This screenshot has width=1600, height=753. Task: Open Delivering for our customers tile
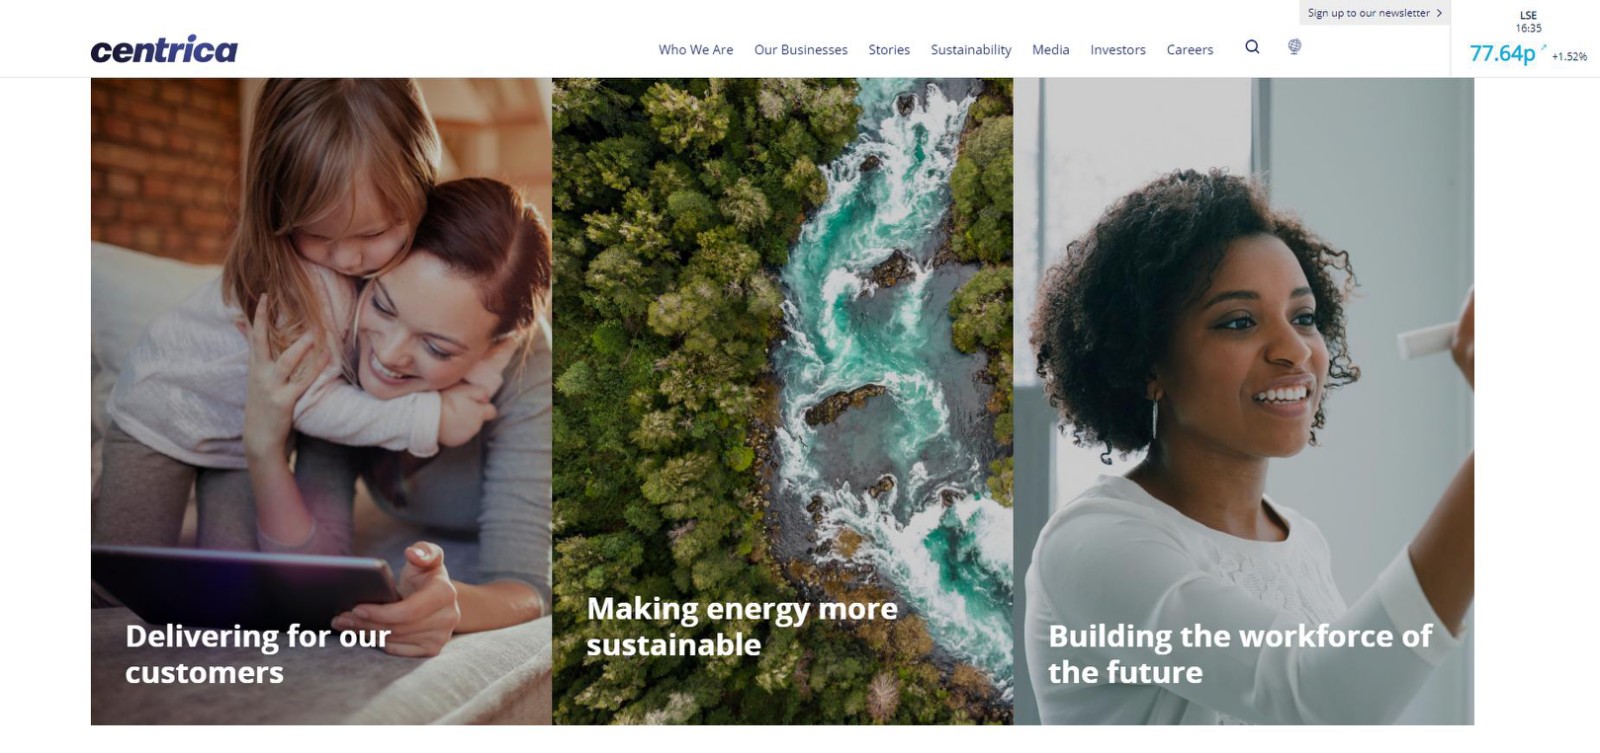point(321,401)
